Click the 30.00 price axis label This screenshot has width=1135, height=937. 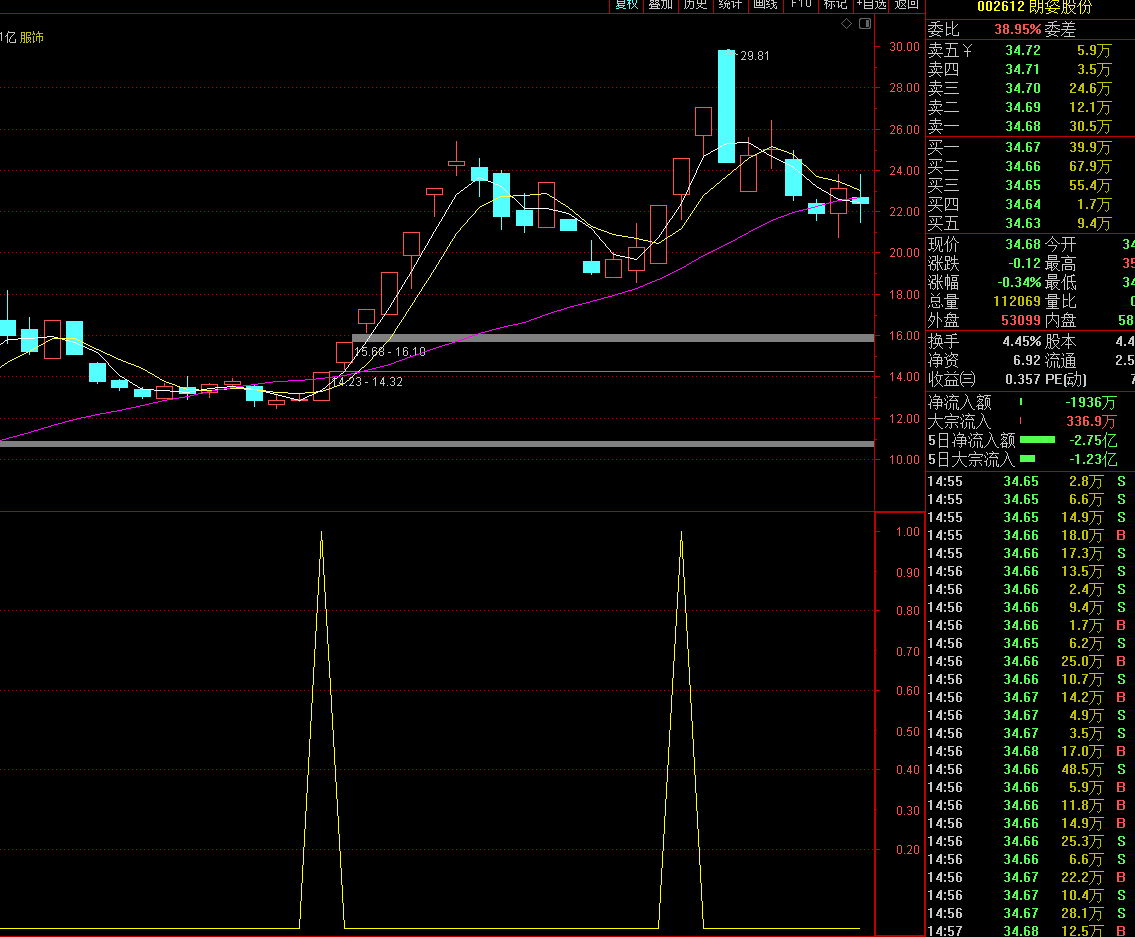904,47
